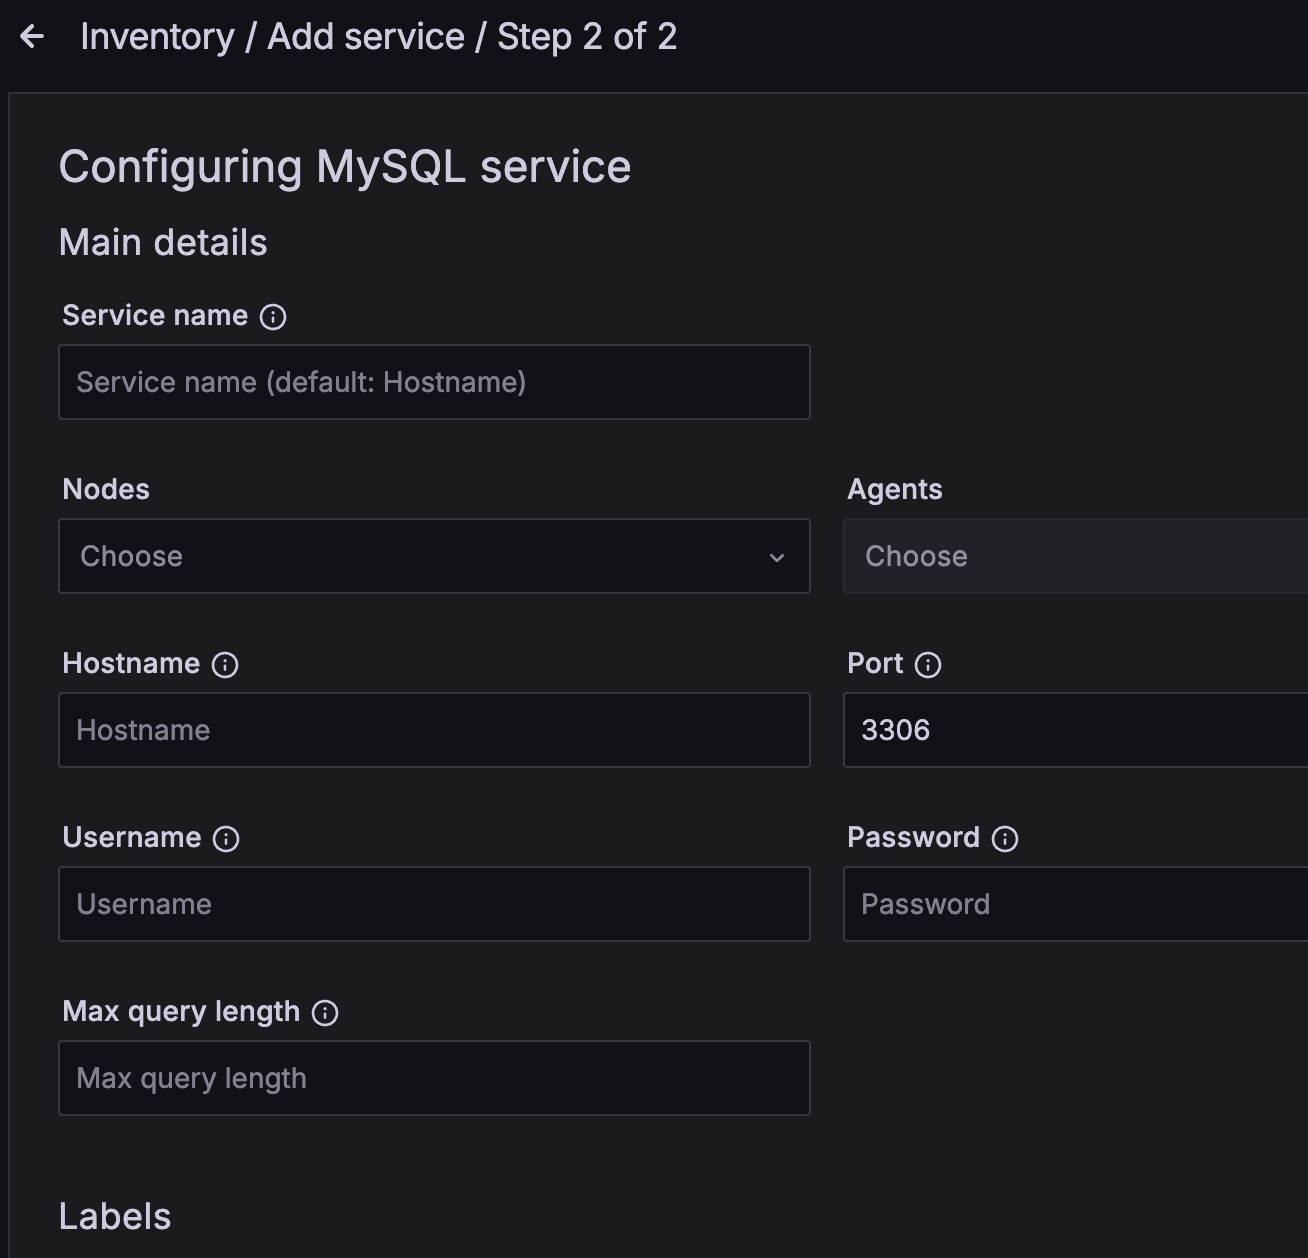
Task: Click the Hostname info icon
Action: 225,665
